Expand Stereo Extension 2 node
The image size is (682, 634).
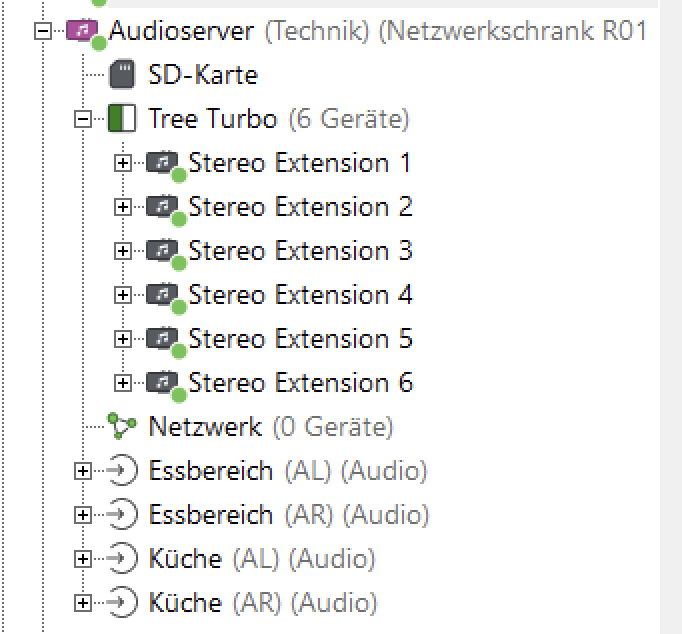123,207
